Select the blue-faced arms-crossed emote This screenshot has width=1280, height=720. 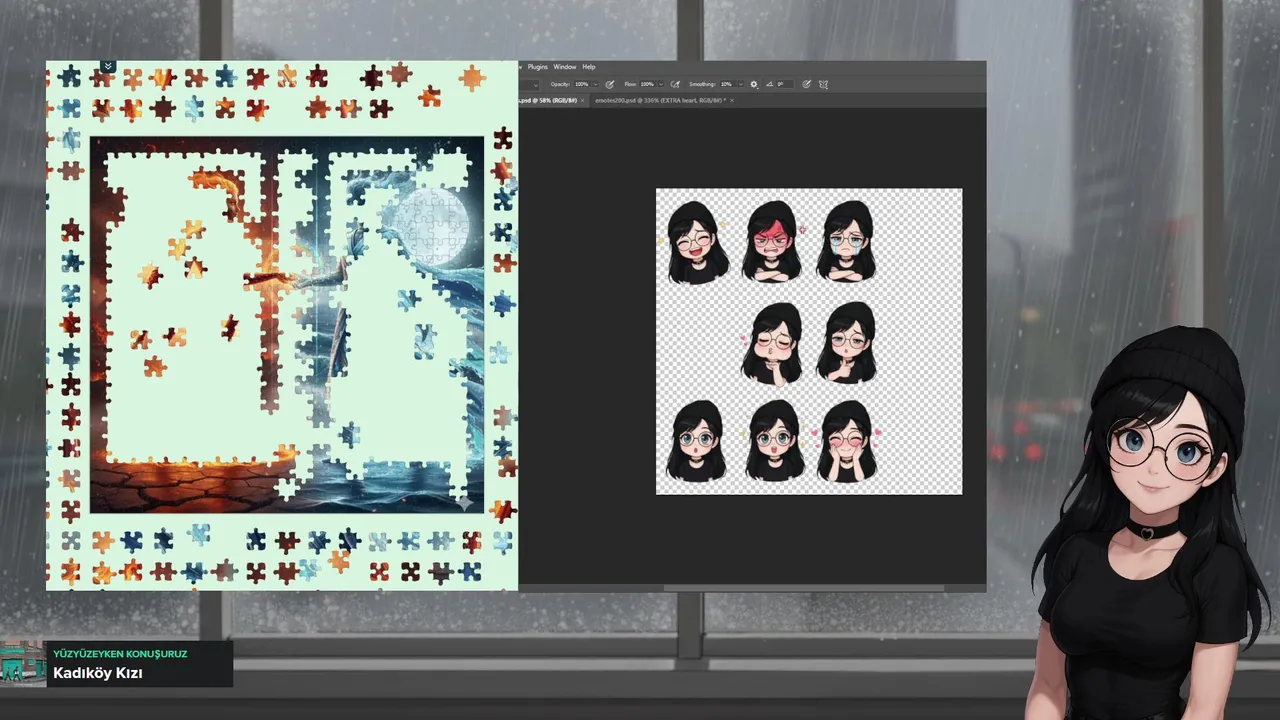[x=846, y=241]
